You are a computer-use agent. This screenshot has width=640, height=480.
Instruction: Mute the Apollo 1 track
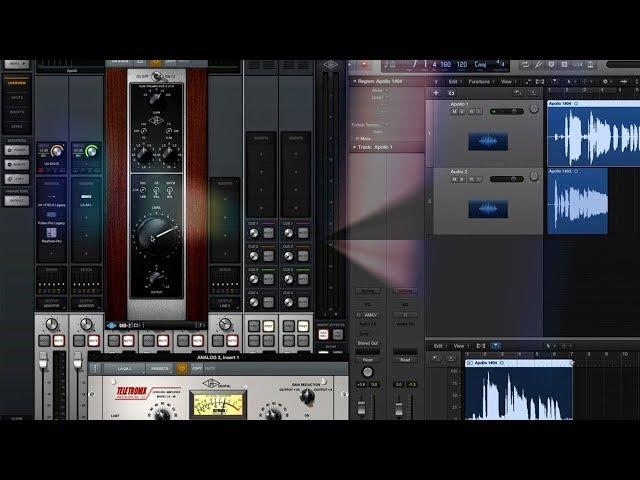454,112
